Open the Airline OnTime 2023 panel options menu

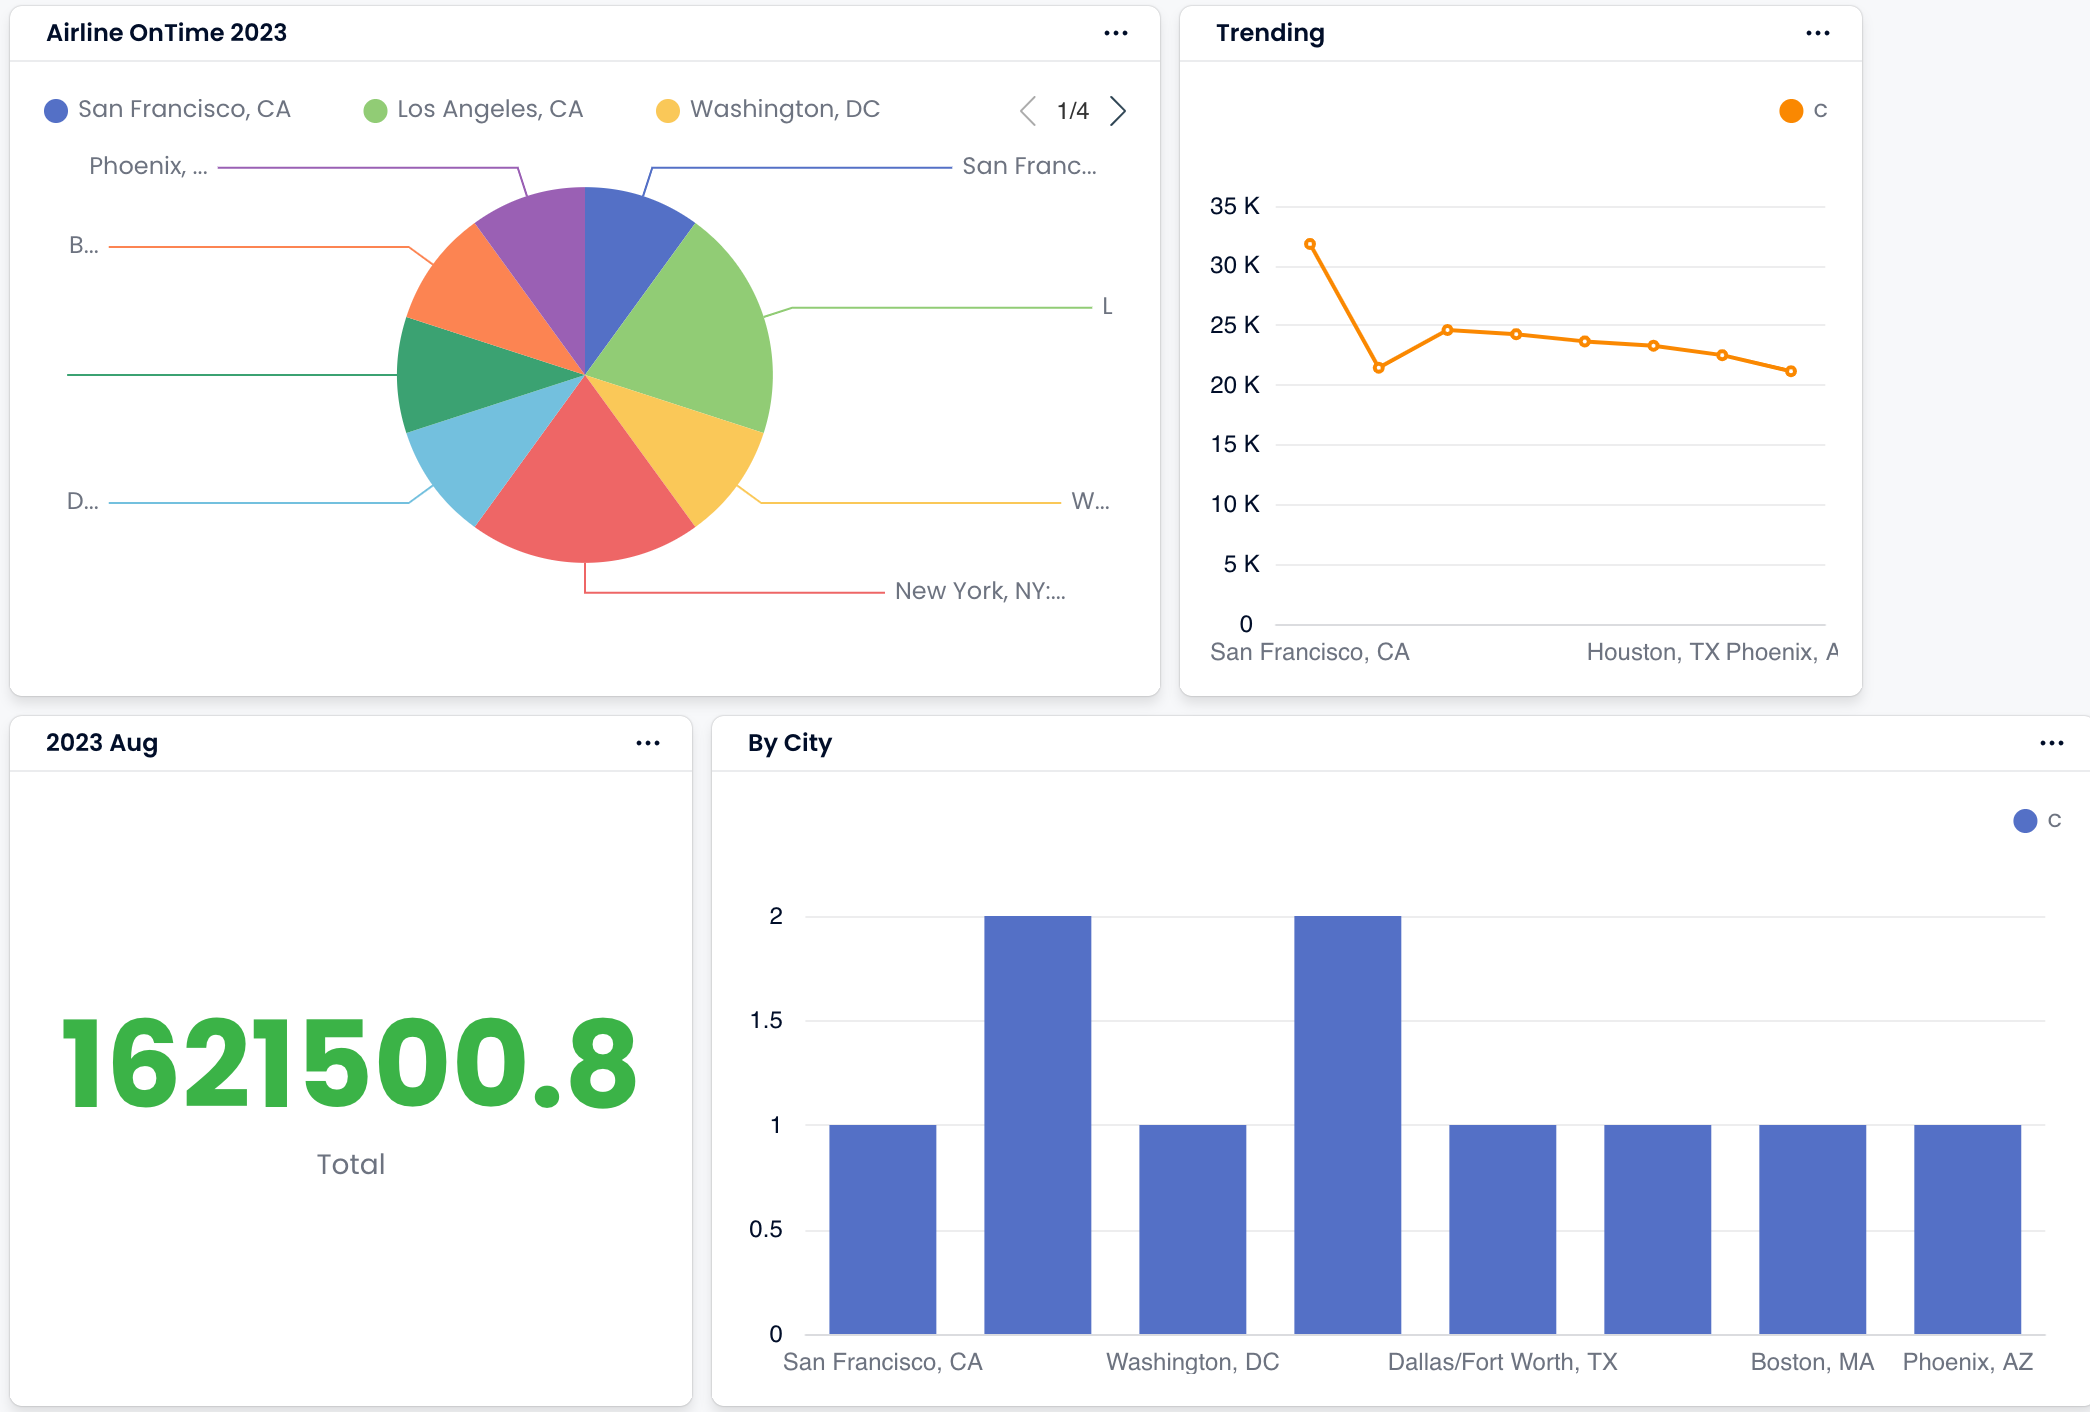(1116, 33)
